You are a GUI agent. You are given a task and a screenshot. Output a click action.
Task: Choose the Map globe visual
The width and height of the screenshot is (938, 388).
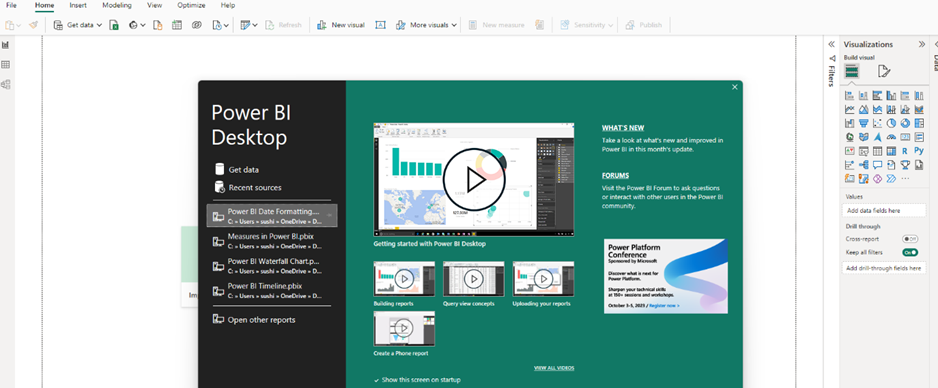coord(849,137)
